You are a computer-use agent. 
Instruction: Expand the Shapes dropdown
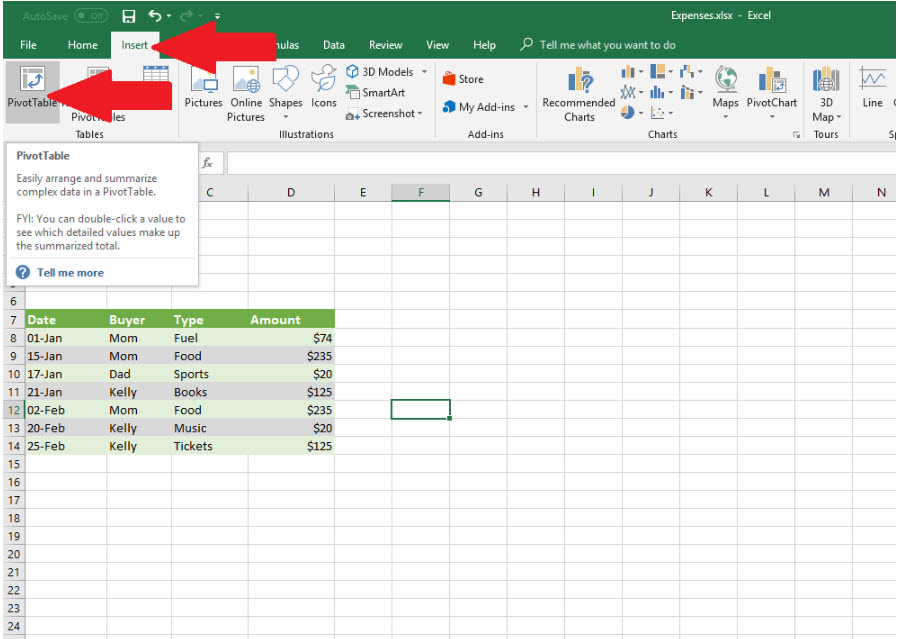285,116
